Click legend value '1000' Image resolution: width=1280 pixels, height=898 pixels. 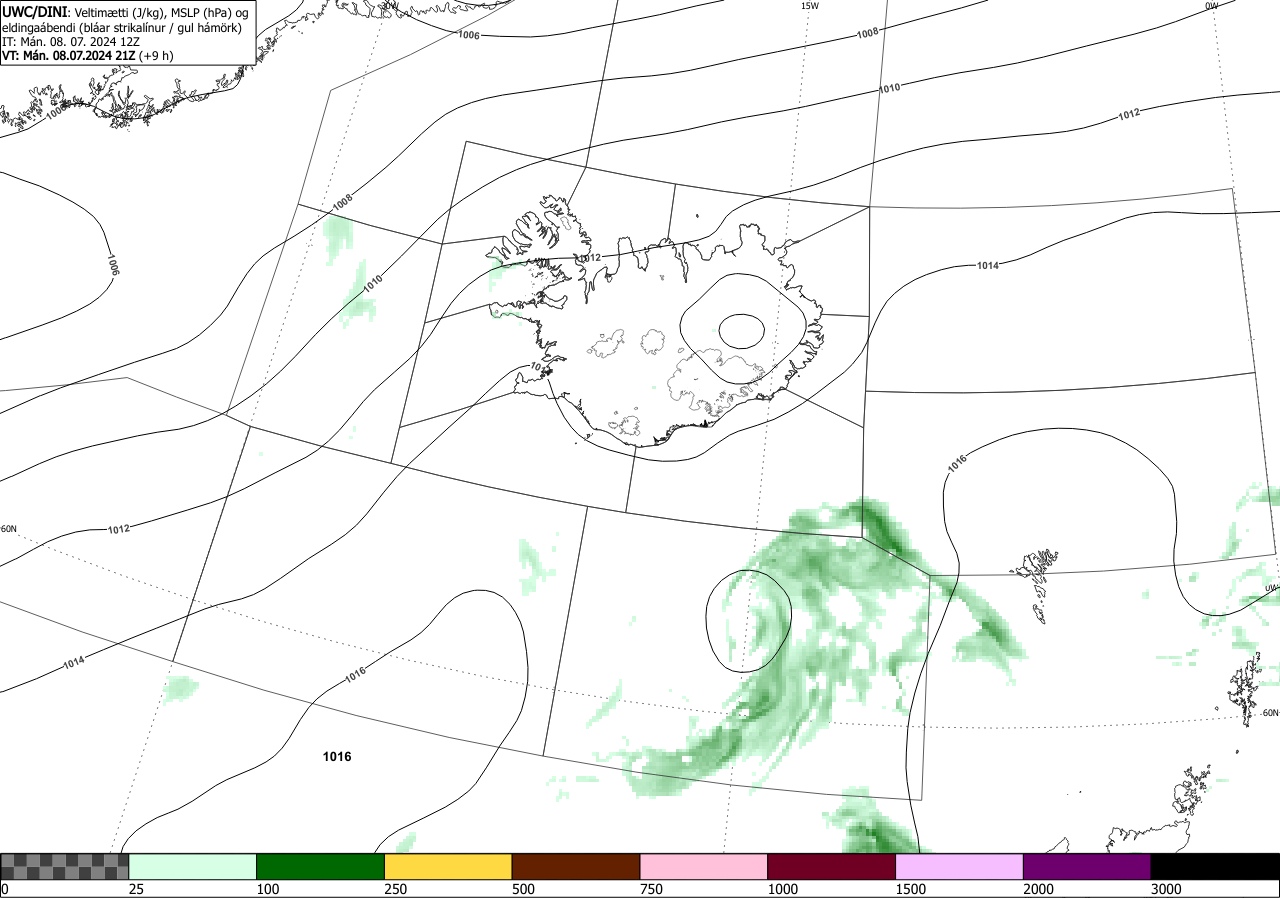coord(783,889)
